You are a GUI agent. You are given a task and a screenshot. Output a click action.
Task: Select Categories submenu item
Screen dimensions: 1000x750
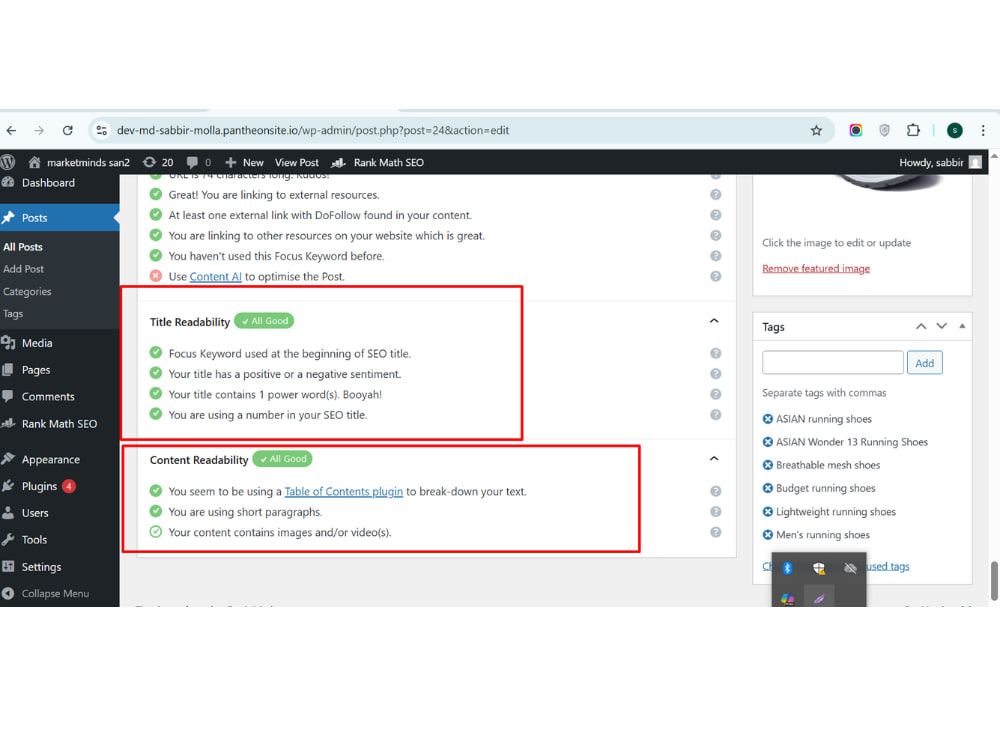pos(27,291)
